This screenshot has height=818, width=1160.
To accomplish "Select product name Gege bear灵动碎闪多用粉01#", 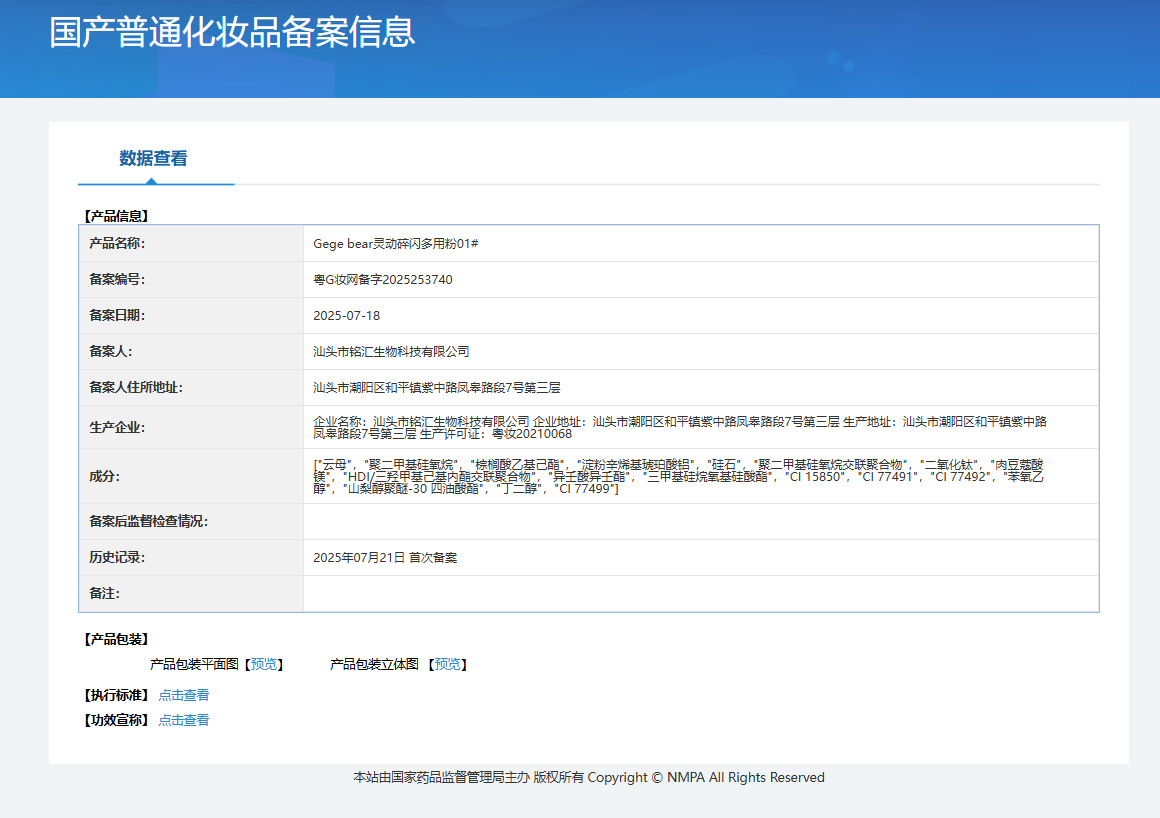I will (396, 243).
